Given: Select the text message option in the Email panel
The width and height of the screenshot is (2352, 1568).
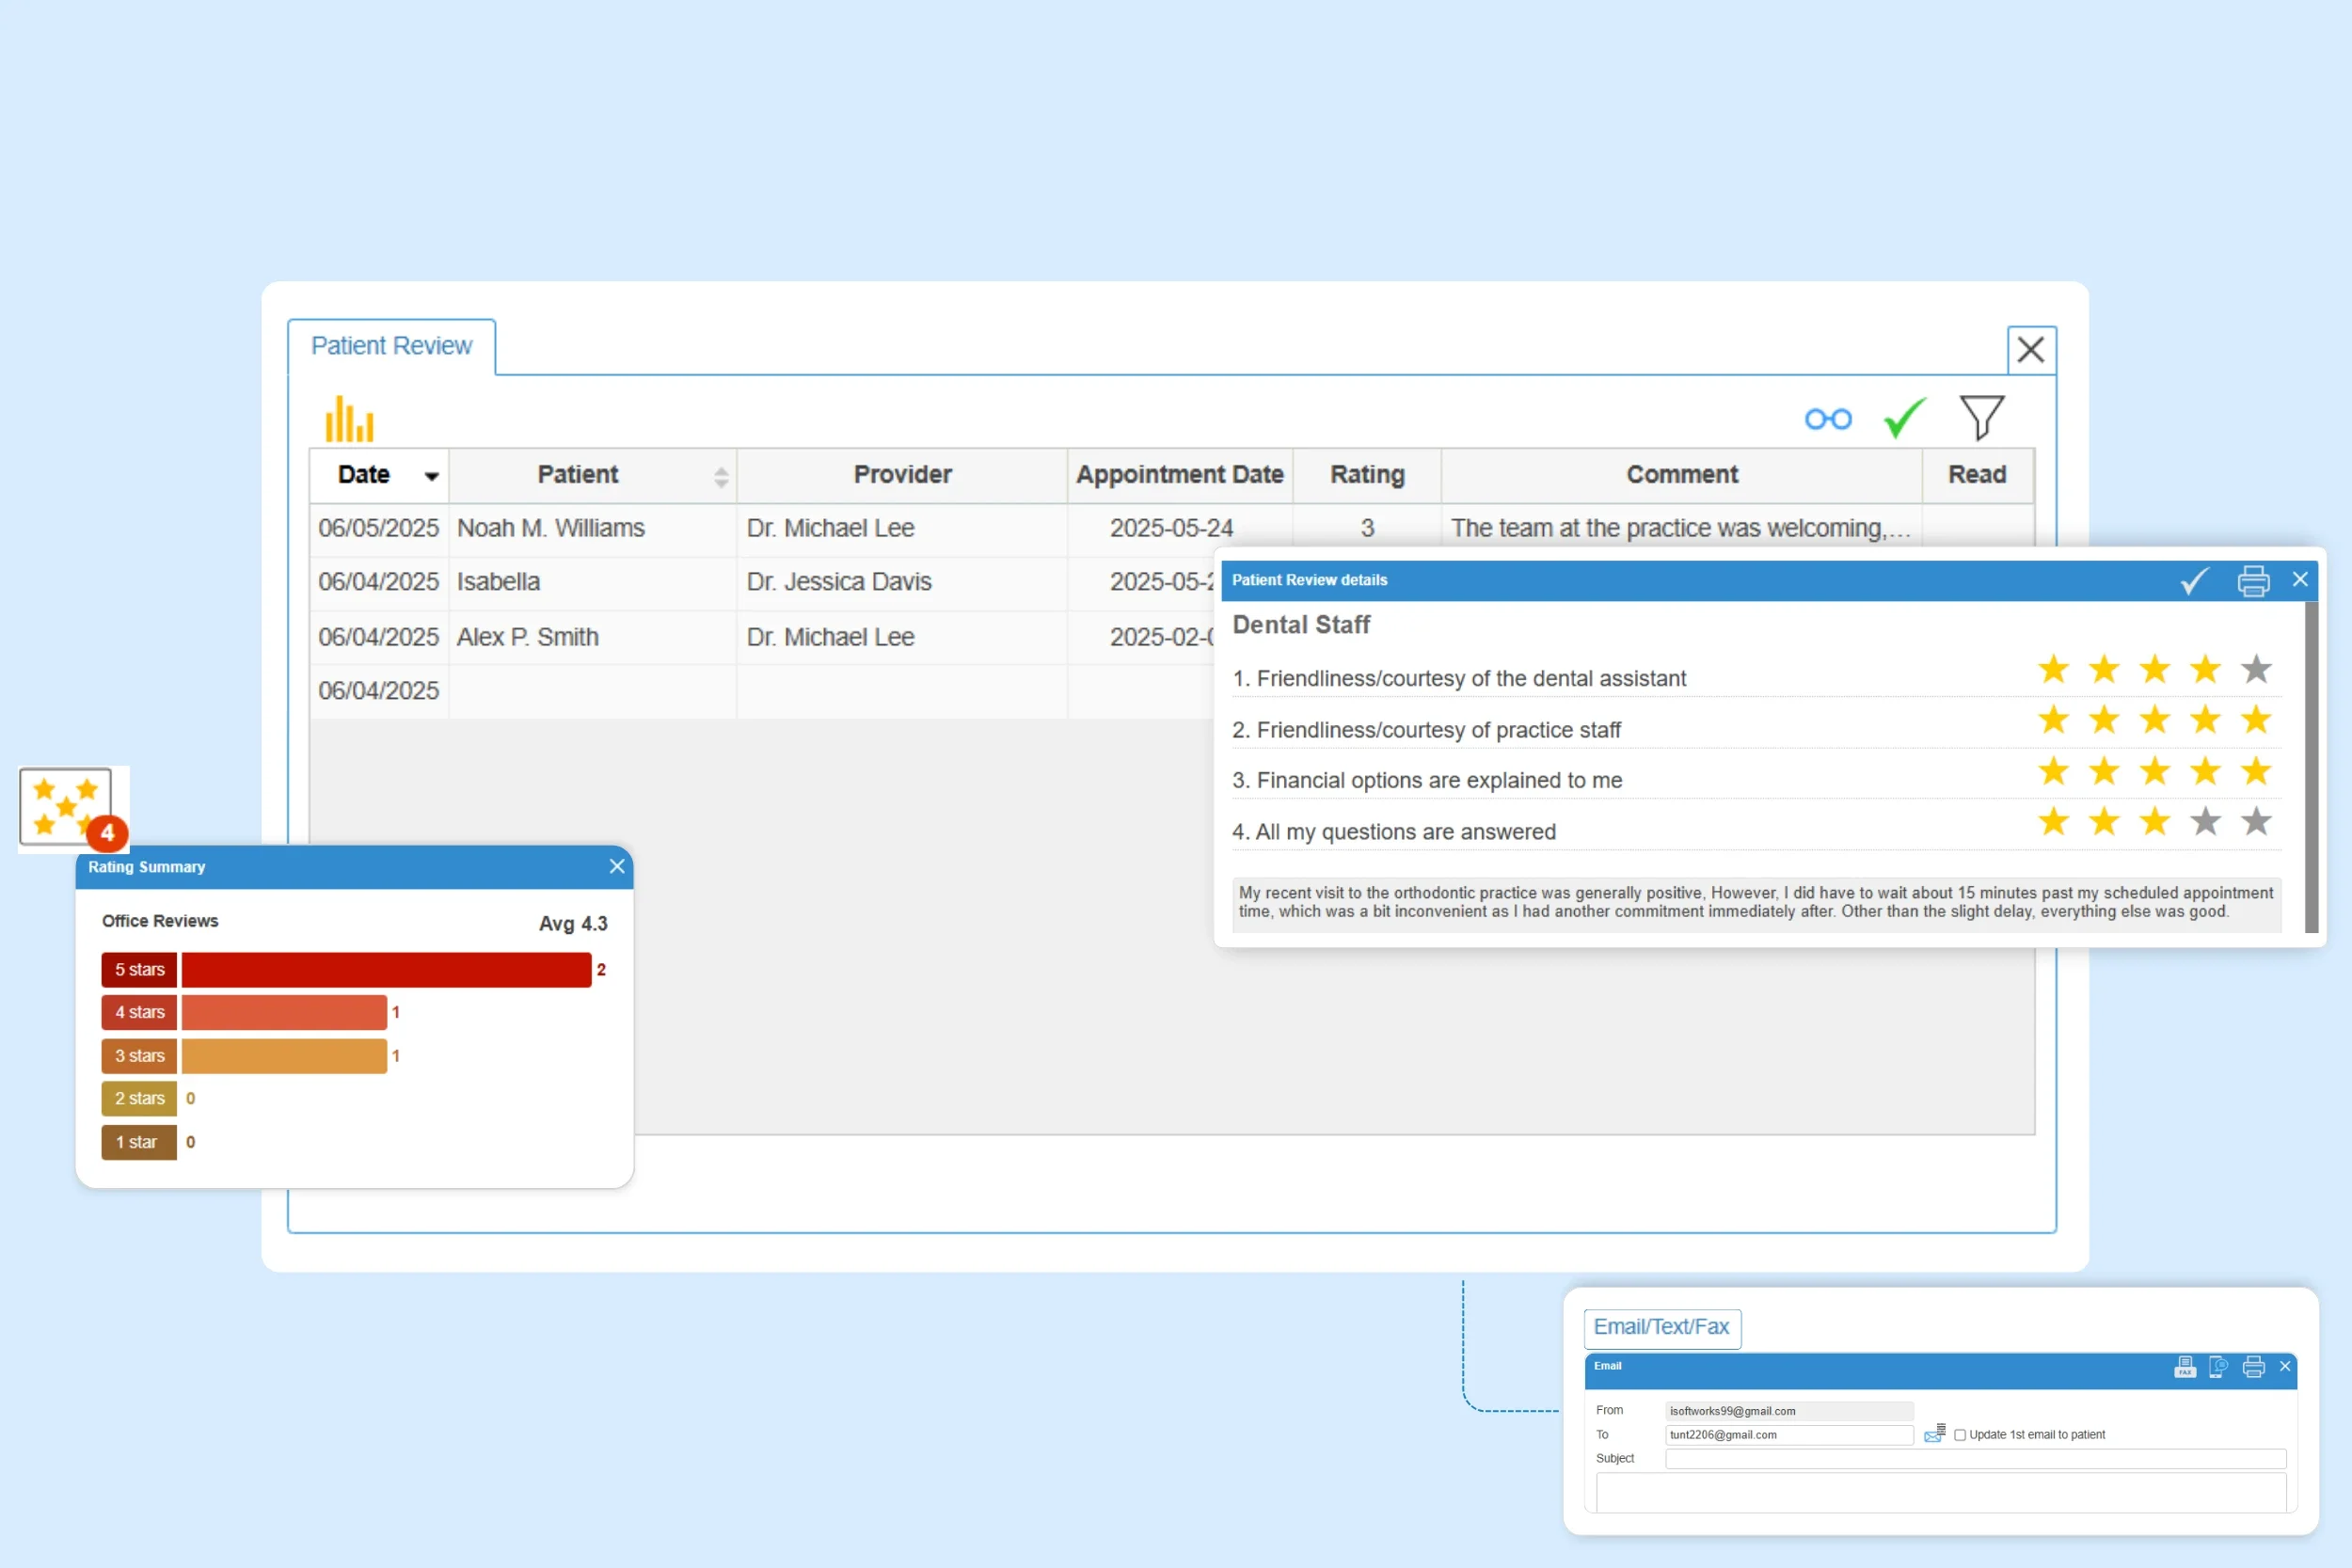Looking at the screenshot, I should 2218,1368.
